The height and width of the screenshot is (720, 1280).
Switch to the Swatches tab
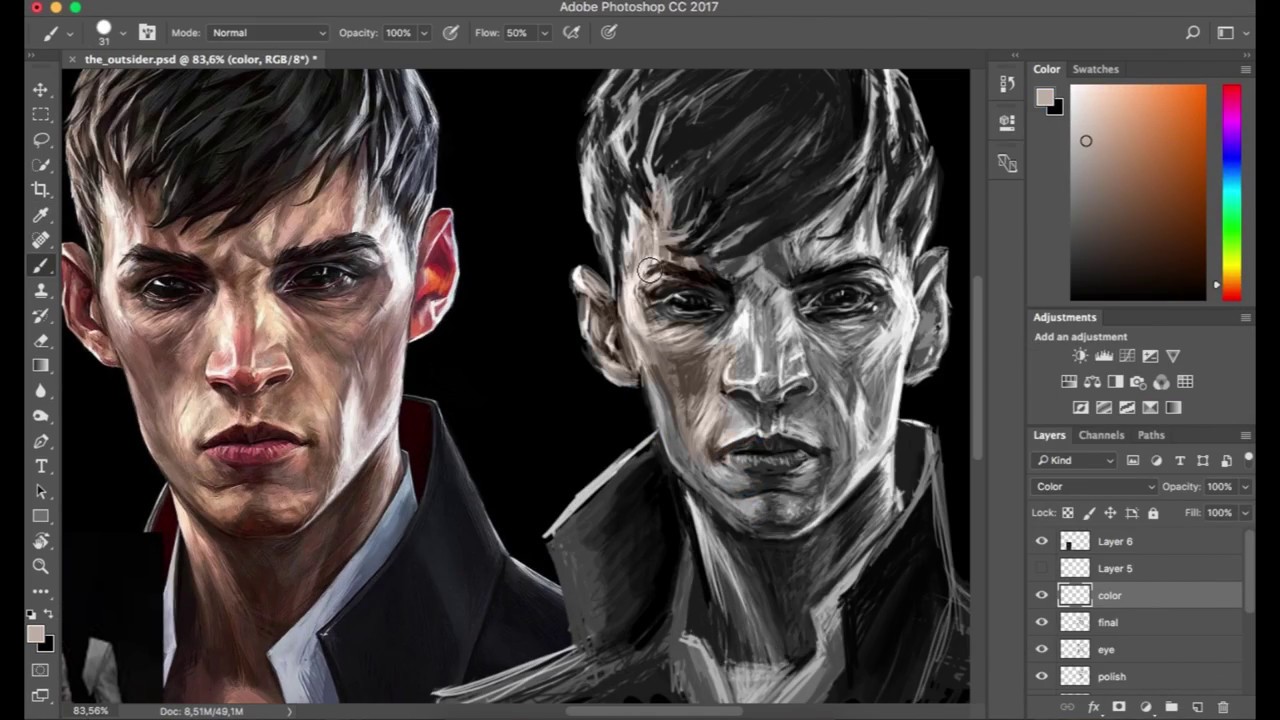pos(1095,69)
